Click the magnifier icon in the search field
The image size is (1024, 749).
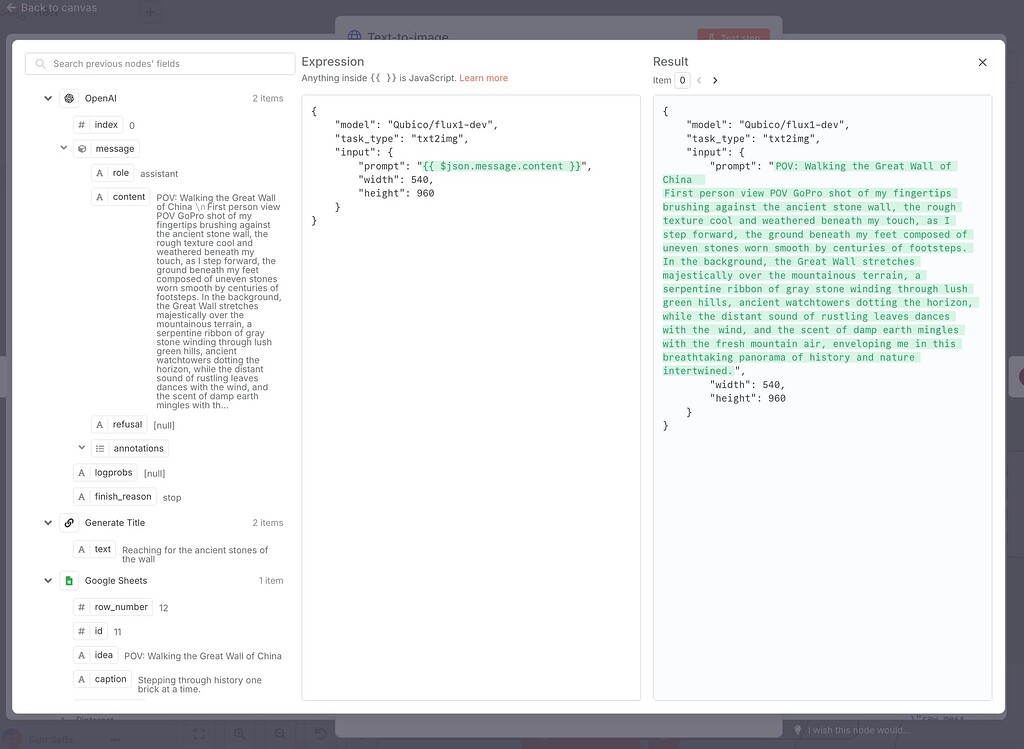pos(39,62)
